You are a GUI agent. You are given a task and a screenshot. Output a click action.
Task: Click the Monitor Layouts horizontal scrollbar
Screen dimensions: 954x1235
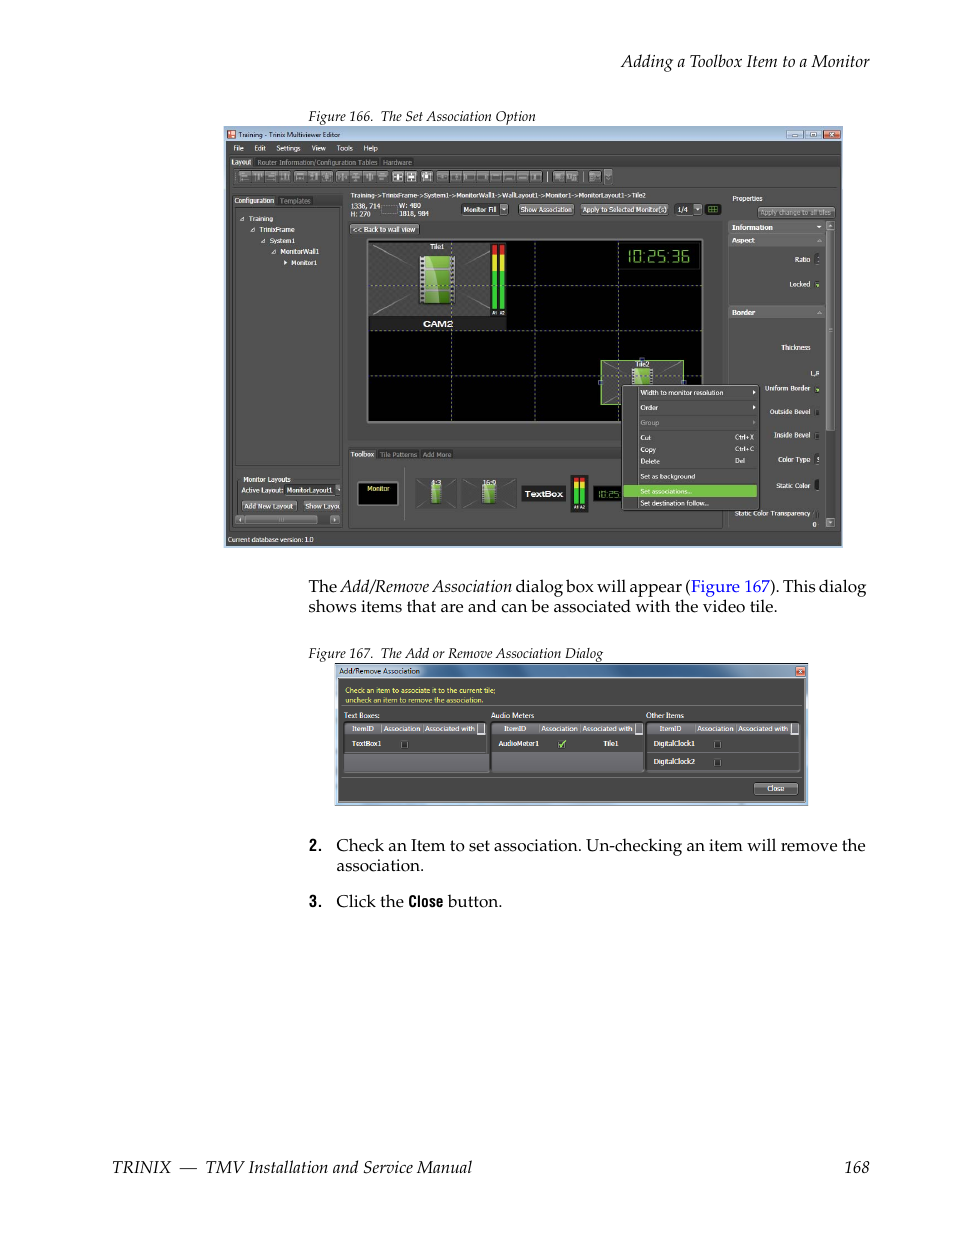tap(288, 519)
